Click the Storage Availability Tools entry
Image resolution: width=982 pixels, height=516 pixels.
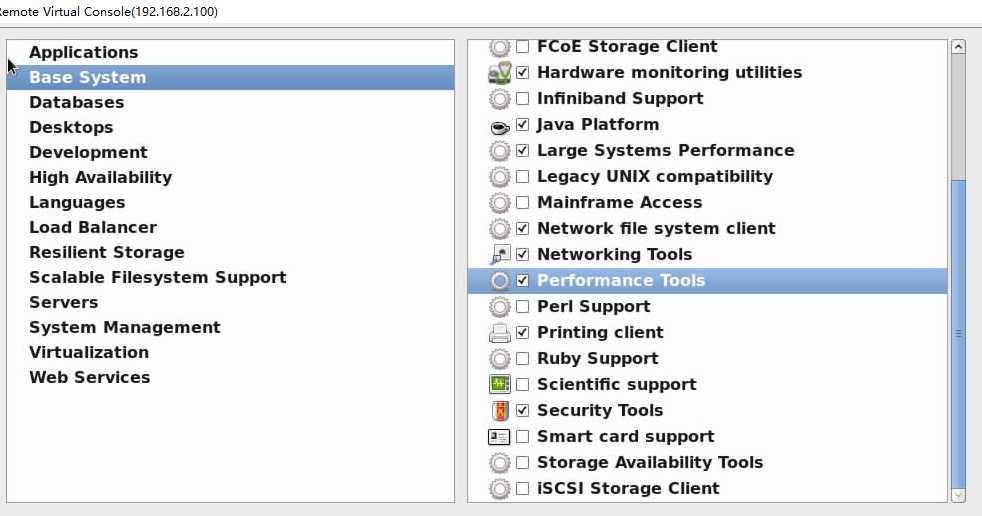[x=649, y=462]
